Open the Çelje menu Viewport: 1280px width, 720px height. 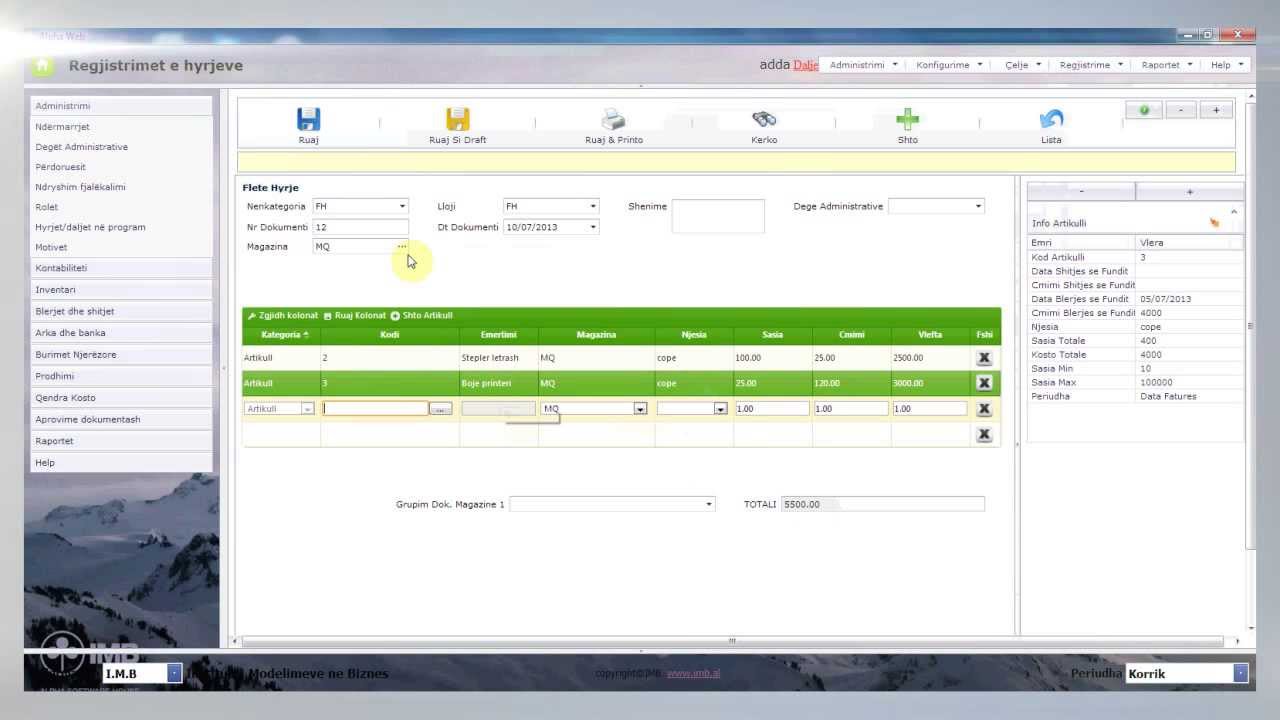[1023, 65]
